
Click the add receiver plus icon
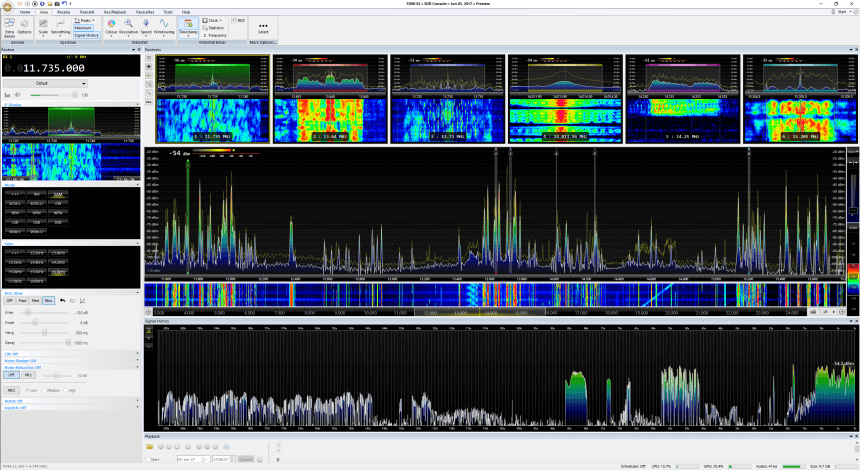click(149, 66)
